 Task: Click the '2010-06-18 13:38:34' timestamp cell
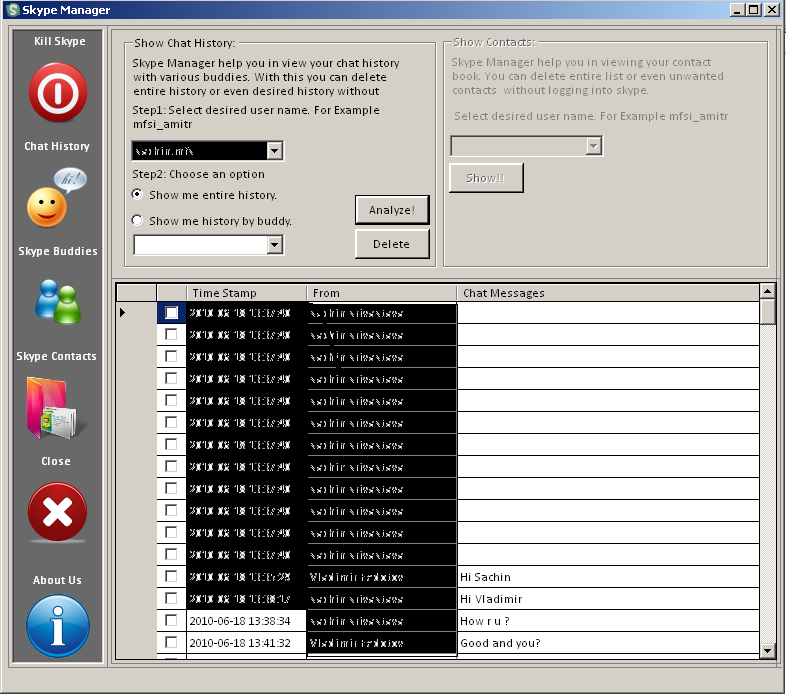pyautogui.click(x=246, y=621)
